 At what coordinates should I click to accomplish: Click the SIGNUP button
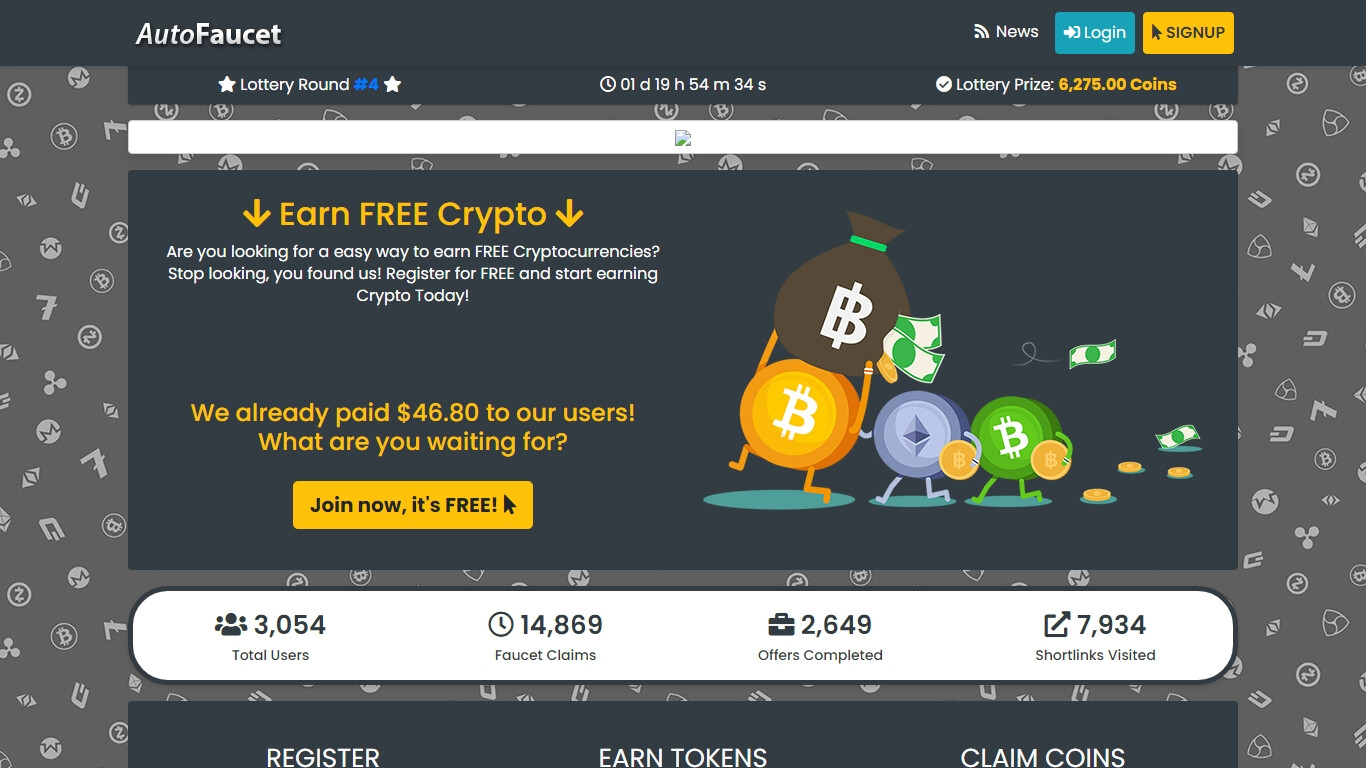tap(1188, 33)
